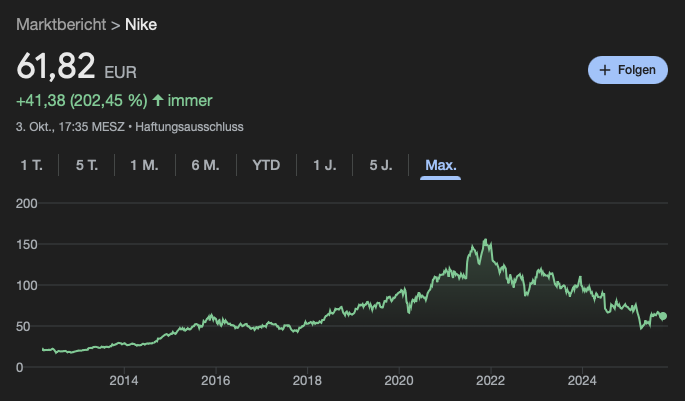Switch chart to YTD view

pos(266,165)
